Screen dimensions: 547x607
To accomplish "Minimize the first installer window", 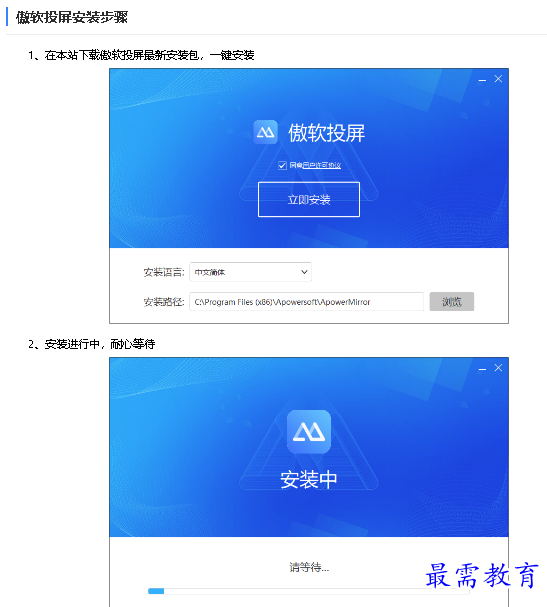I will click(482, 80).
